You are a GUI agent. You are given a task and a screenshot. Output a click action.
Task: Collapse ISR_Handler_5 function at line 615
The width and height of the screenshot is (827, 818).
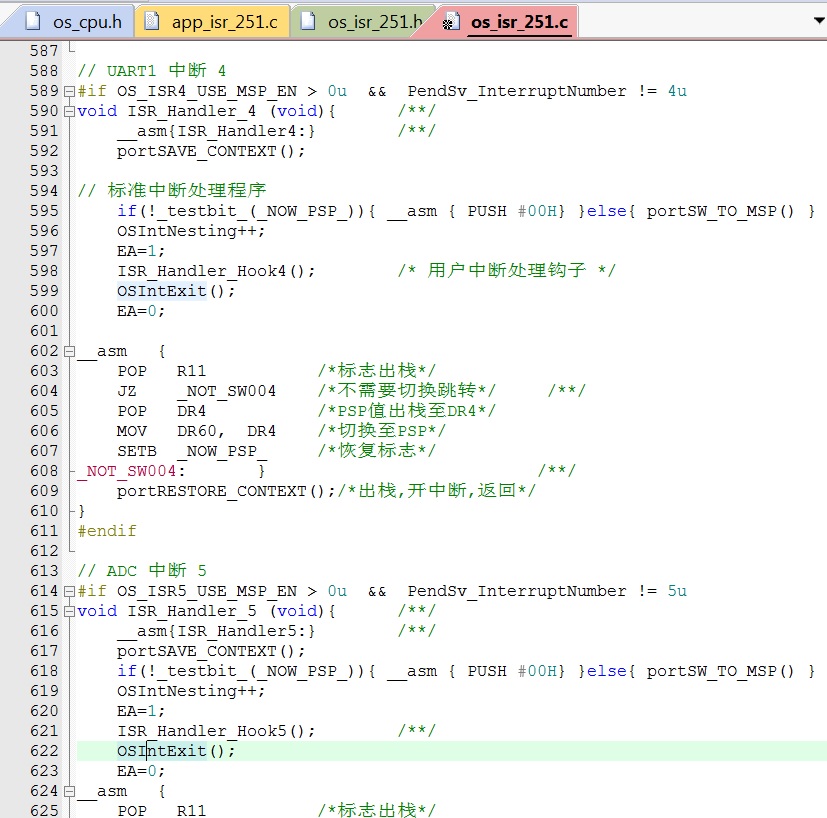[70, 611]
